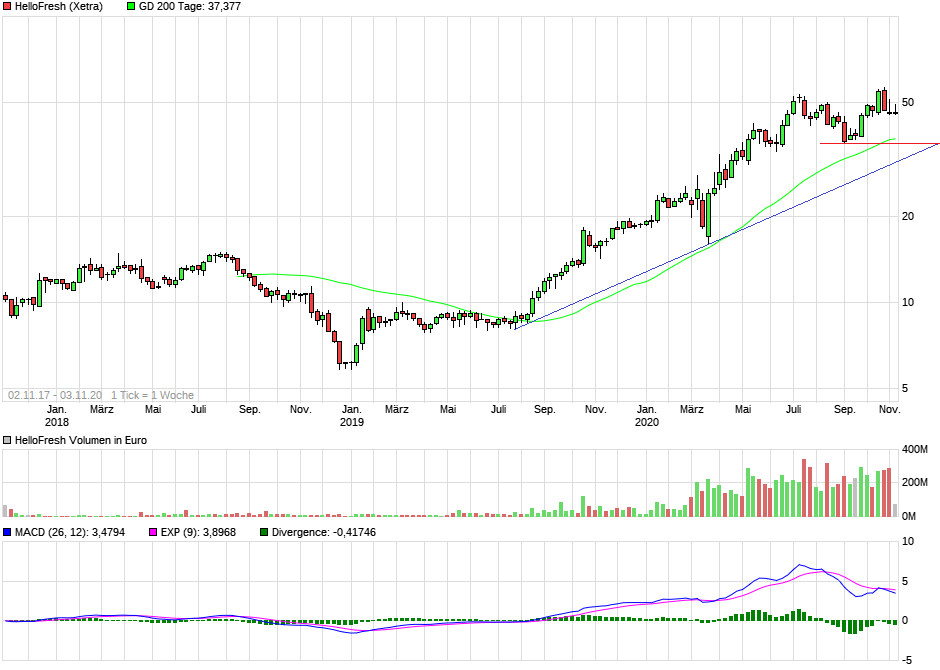Viewport: 940px width, 670px height.
Task: Click the date range text '02.11.17 - 03.11.20'
Action: [x=55, y=395]
